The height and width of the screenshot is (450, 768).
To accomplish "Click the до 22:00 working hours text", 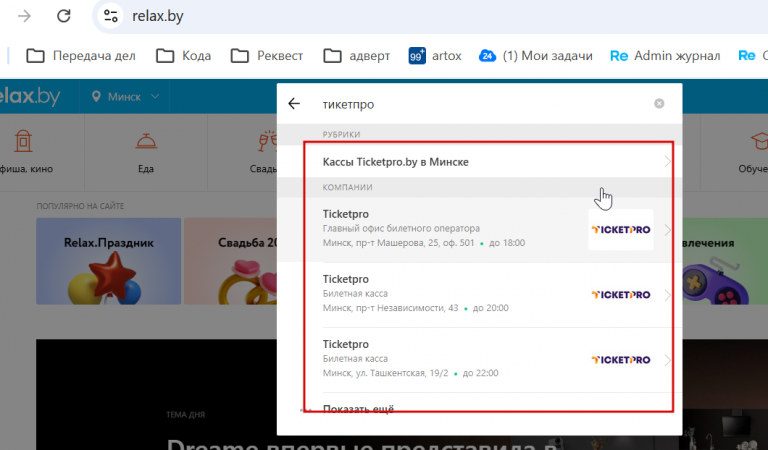I will 480,373.
